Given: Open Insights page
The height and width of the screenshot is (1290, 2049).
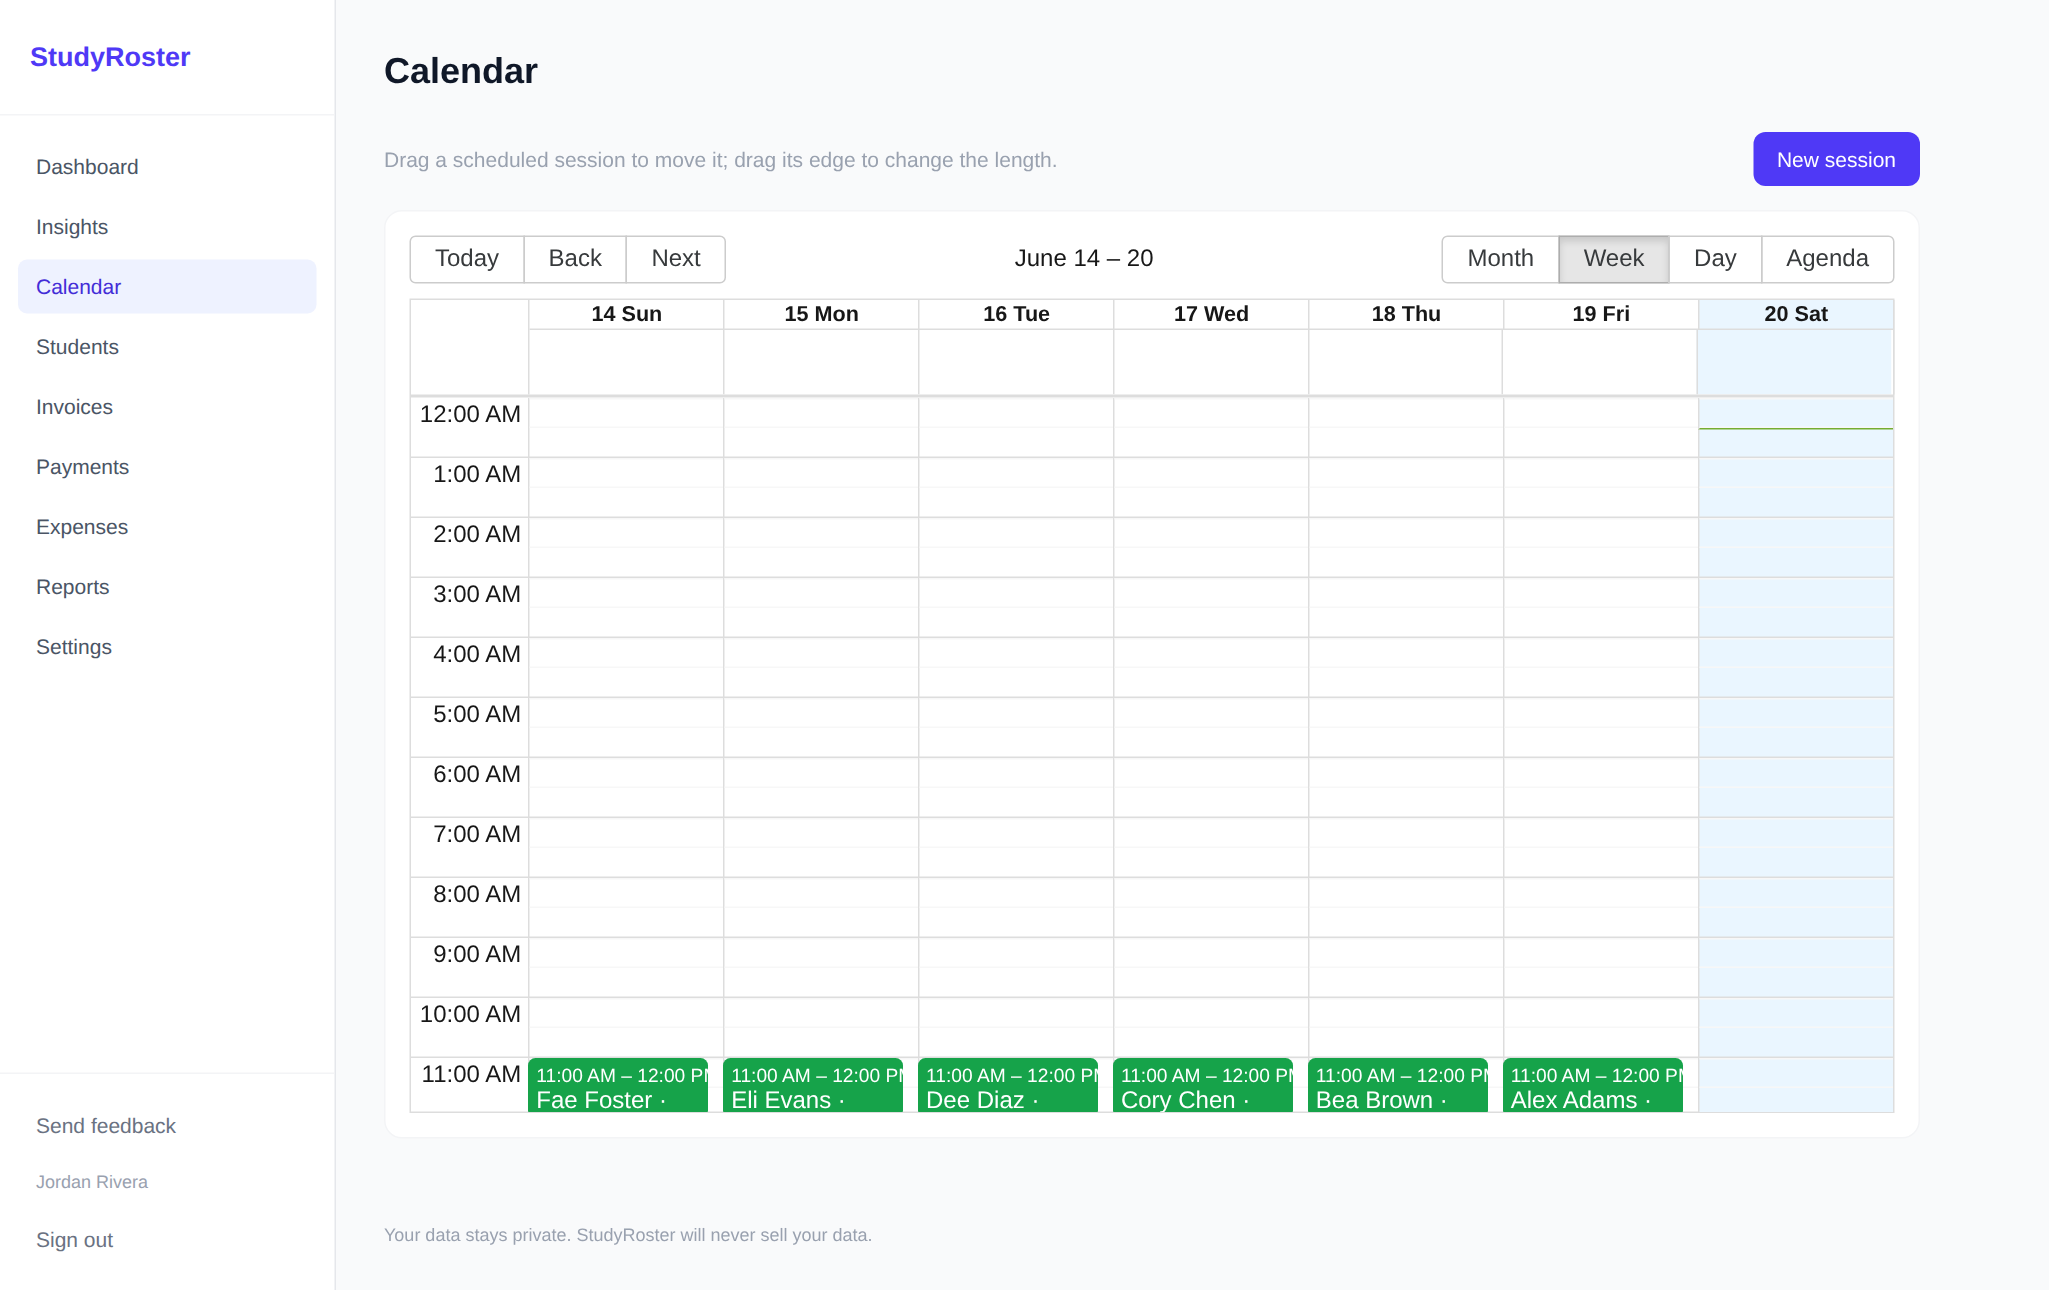Looking at the screenshot, I should pyautogui.click(x=167, y=227).
